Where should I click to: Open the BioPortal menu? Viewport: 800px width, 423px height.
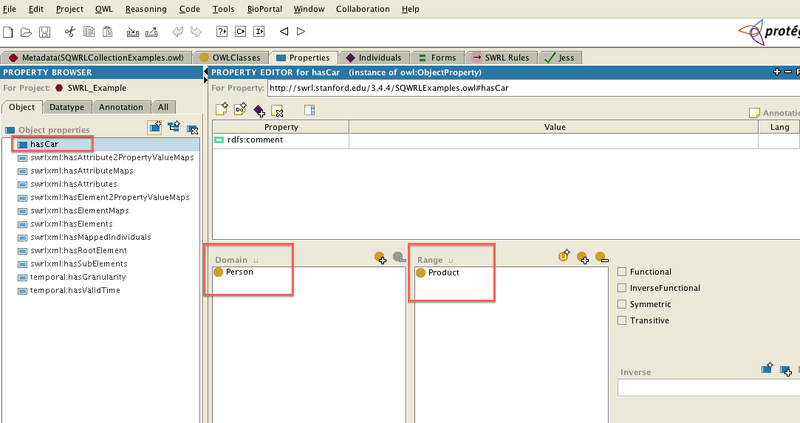coord(264,9)
